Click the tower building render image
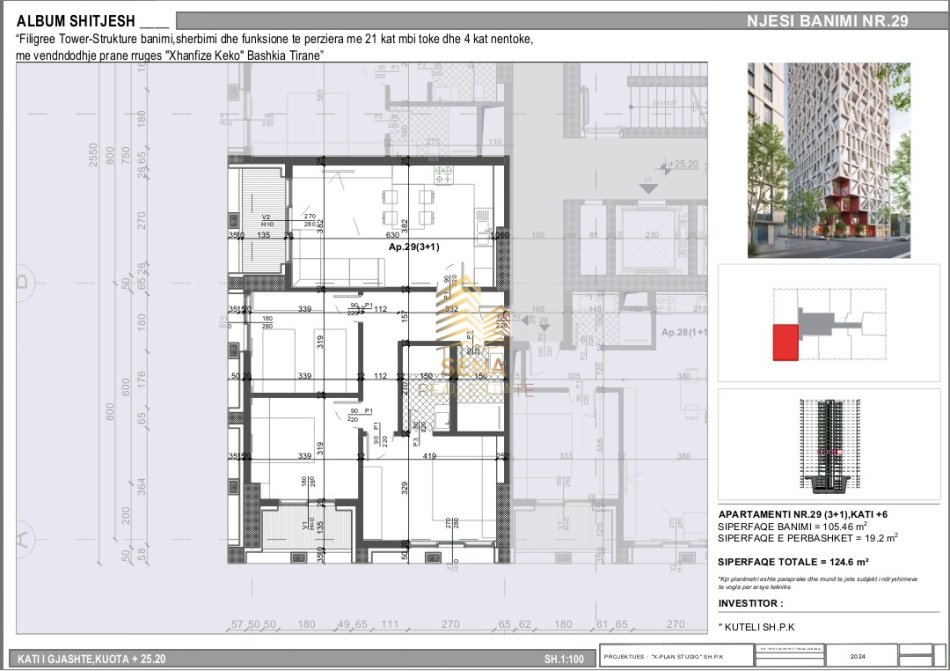This screenshot has height=671, width=950. 829,160
